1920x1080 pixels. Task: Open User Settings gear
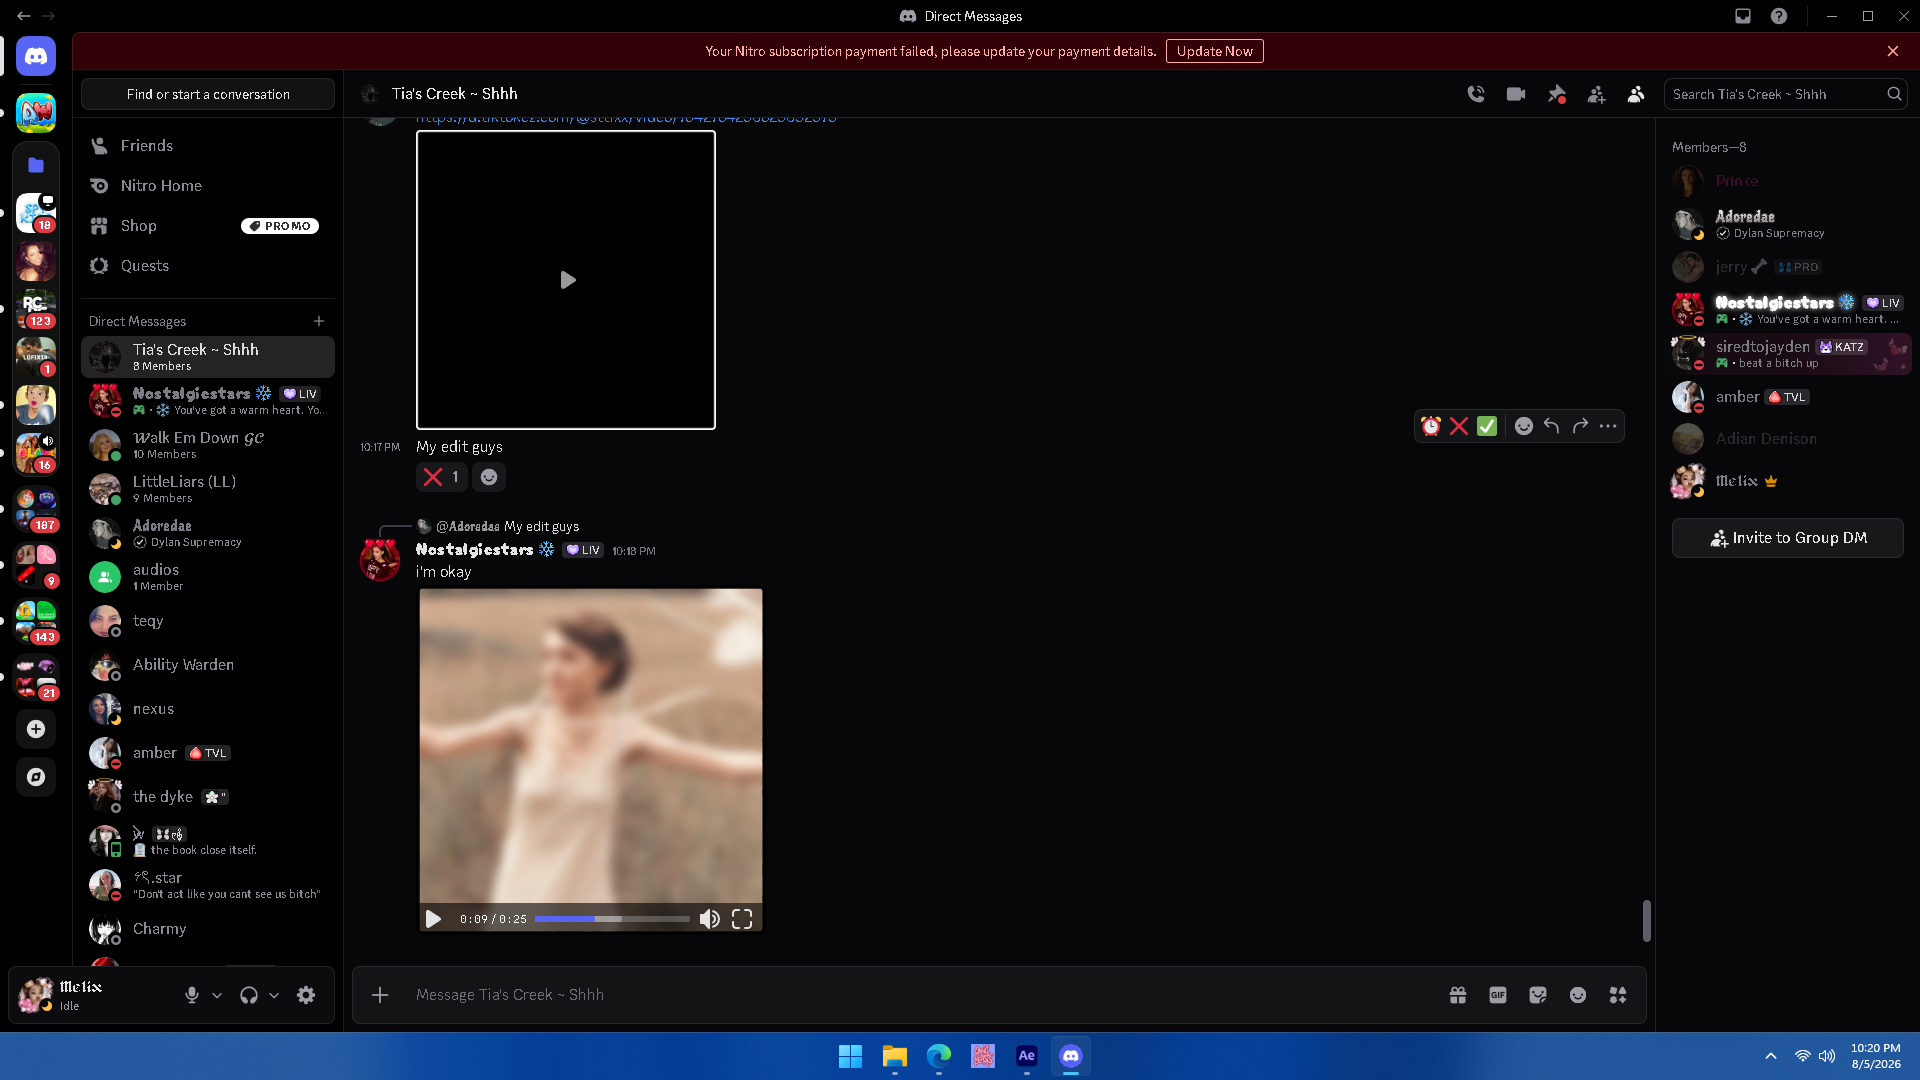(306, 995)
